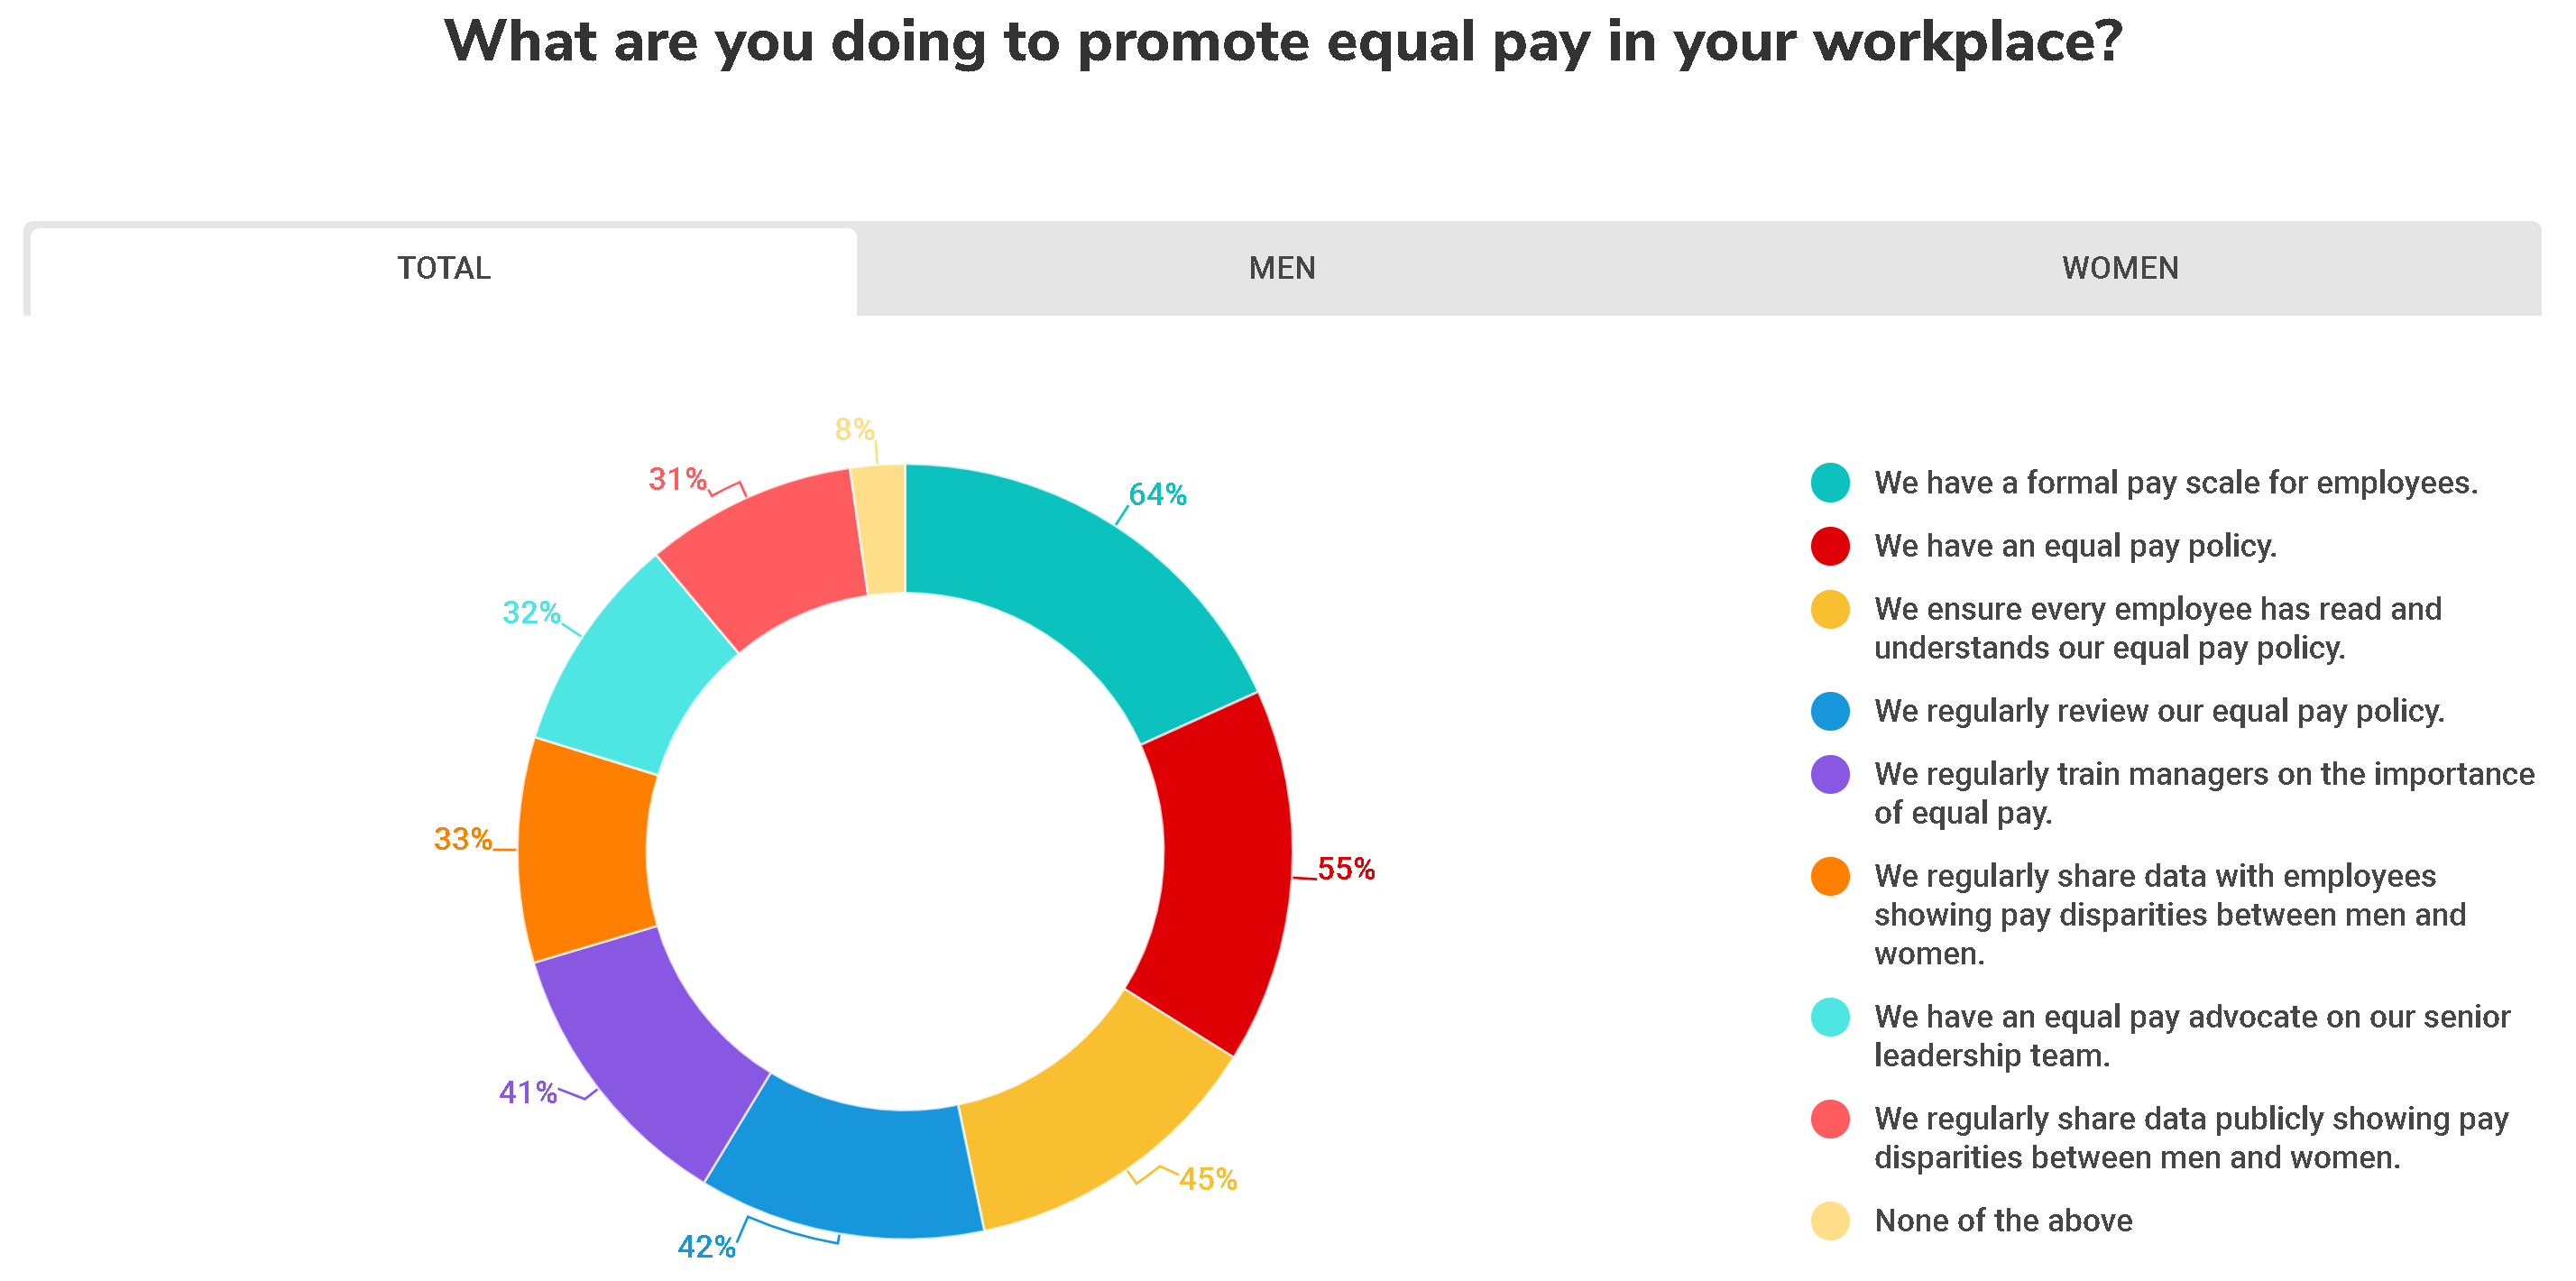Click the pale yellow None of the above dot

coord(1829,1220)
